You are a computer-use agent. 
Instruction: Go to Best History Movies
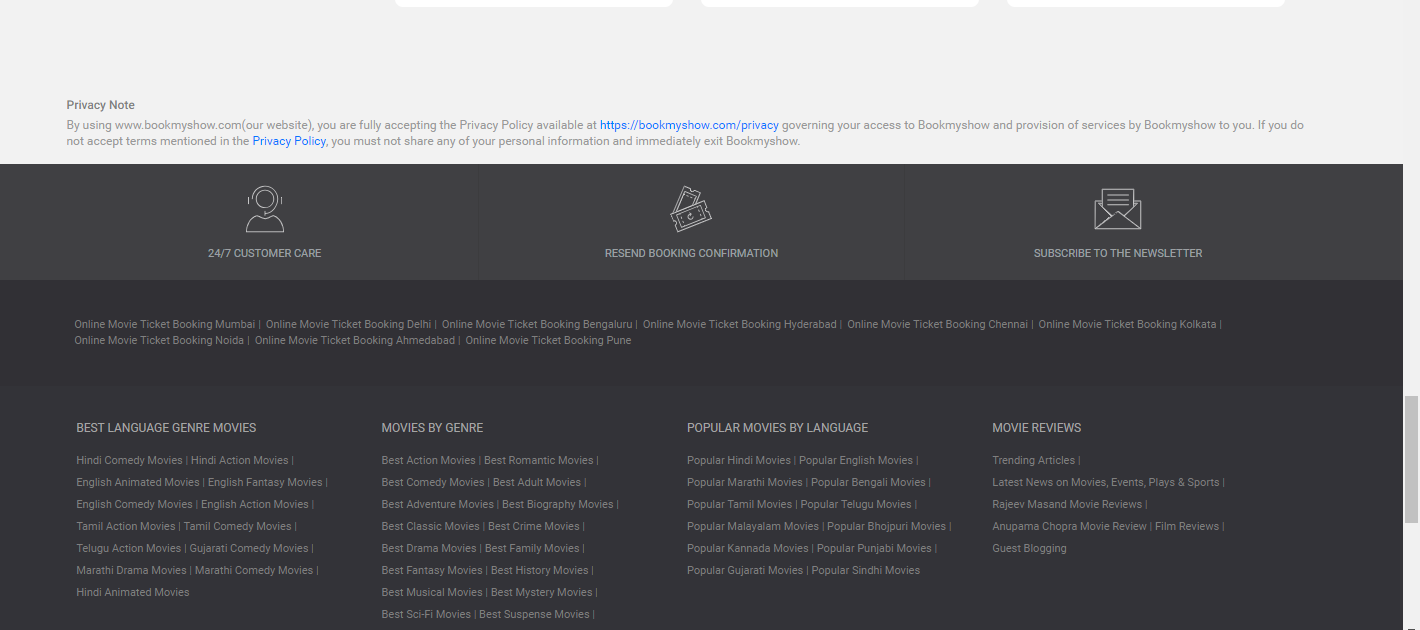point(540,570)
